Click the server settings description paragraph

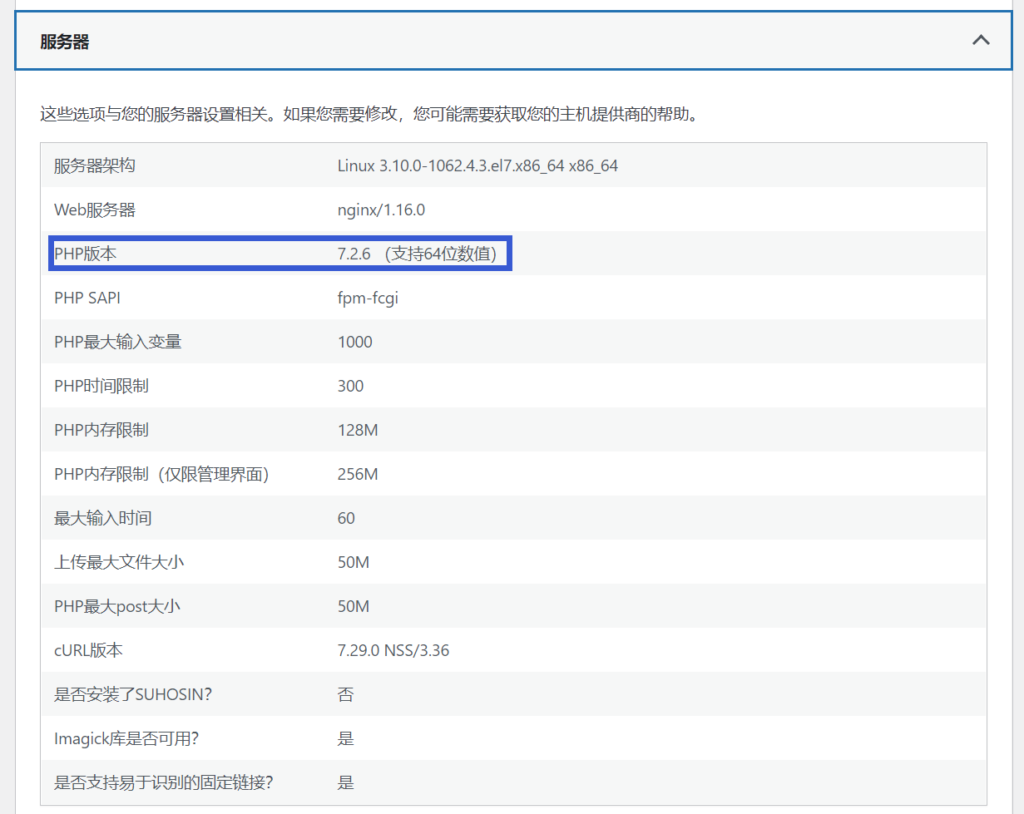(x=368, y=114)
